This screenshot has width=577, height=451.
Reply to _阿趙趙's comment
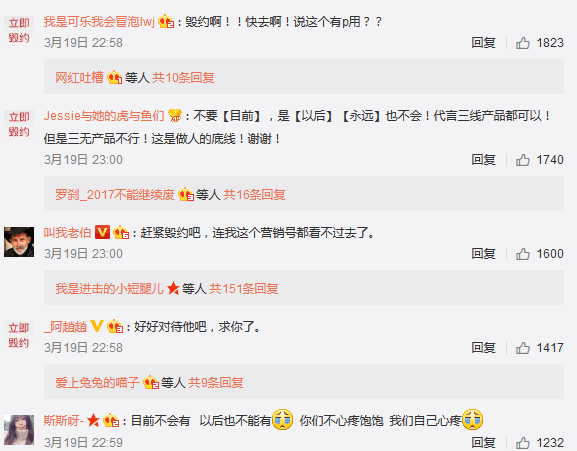[483, 348]
